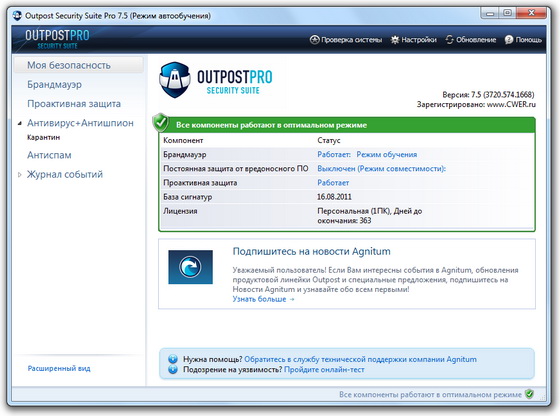The image size is (560, 416).
Task: Click the info icon next to Нужна помощь
Action: click(x=173, y=359)
